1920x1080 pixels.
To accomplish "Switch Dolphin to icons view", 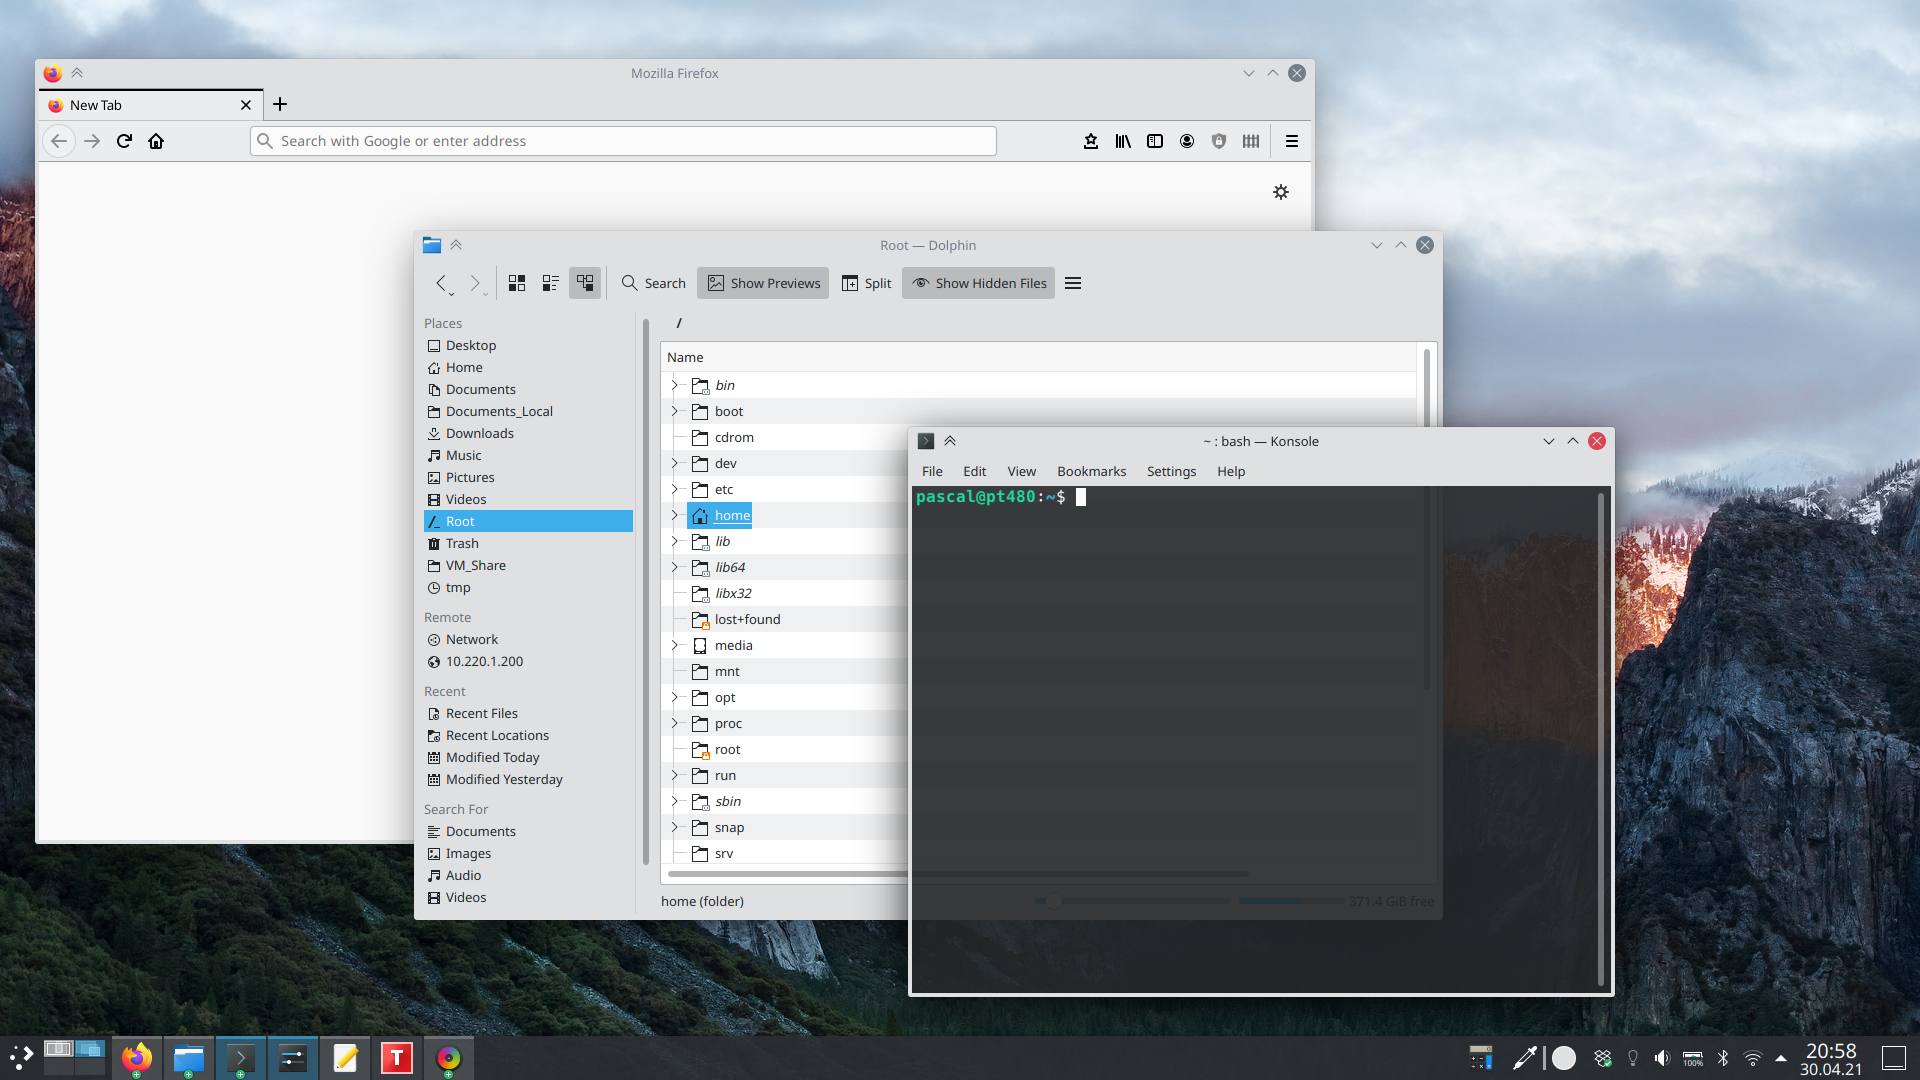I will click(x=517, y=283).
